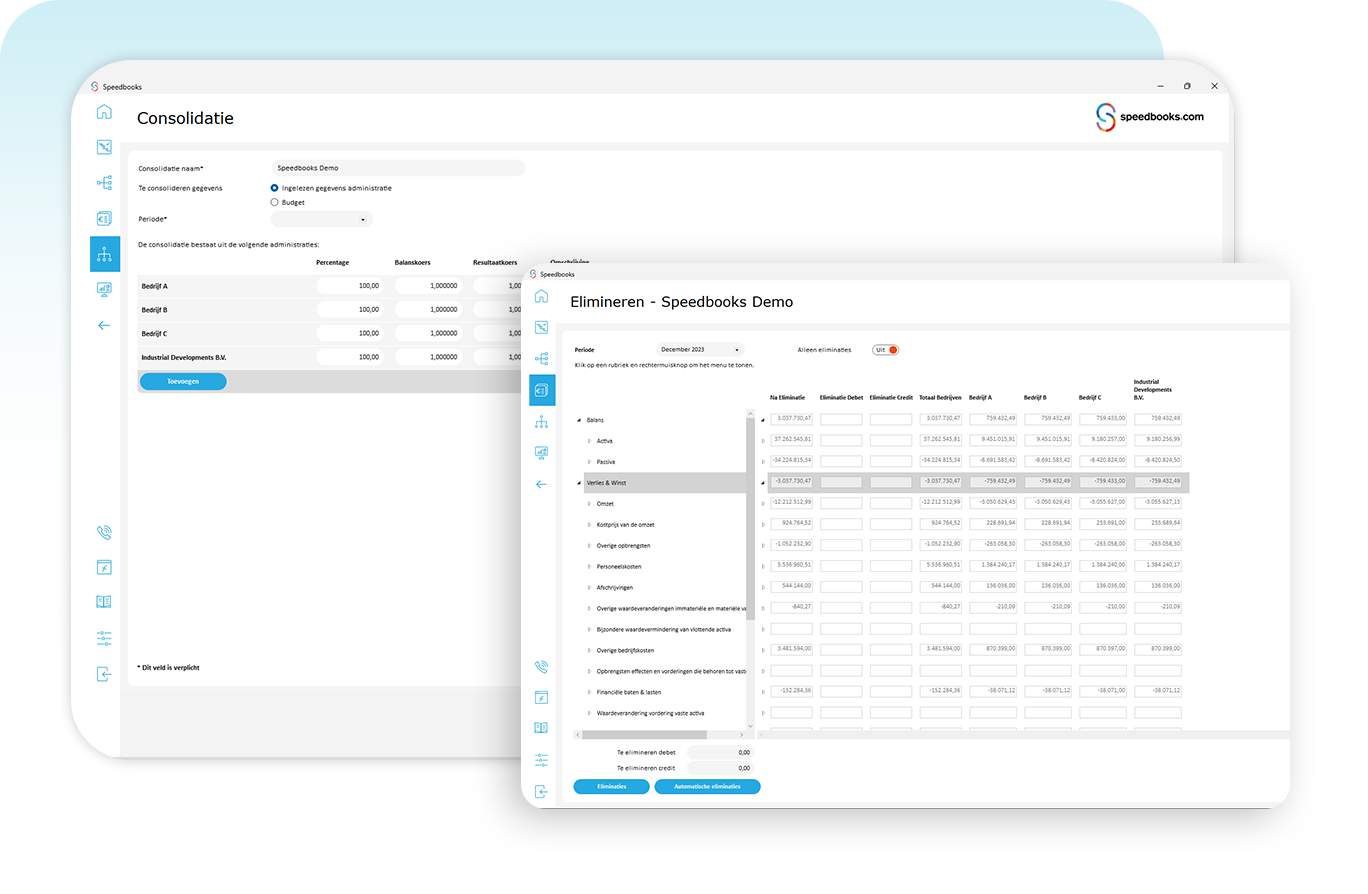1368x894 pixels.
Task: Toggle the 'Alleen eliminaties' switch
Action: pos(886,350)
